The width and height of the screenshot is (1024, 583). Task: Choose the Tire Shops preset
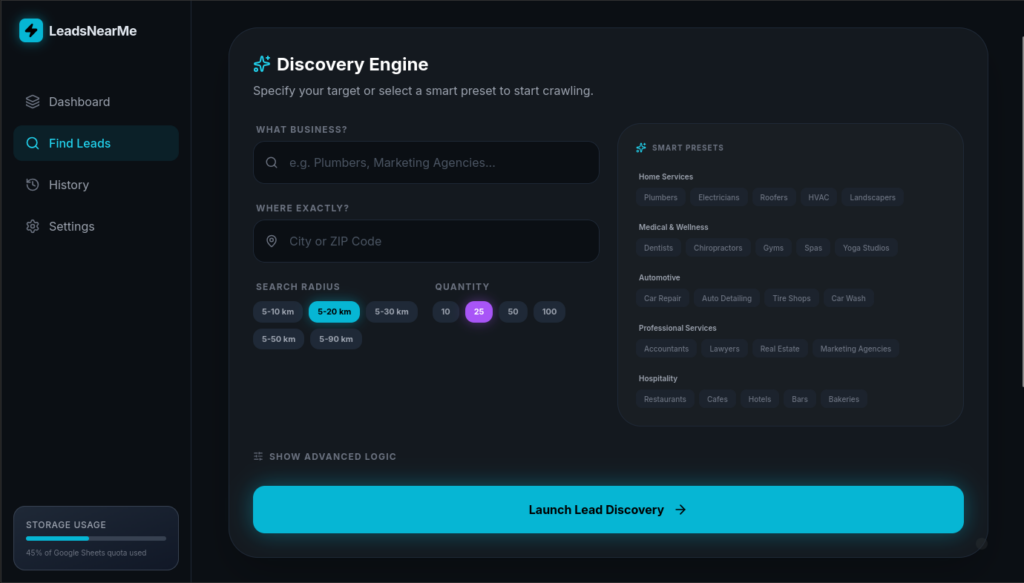pyautogui.click(x=792, y=298)
